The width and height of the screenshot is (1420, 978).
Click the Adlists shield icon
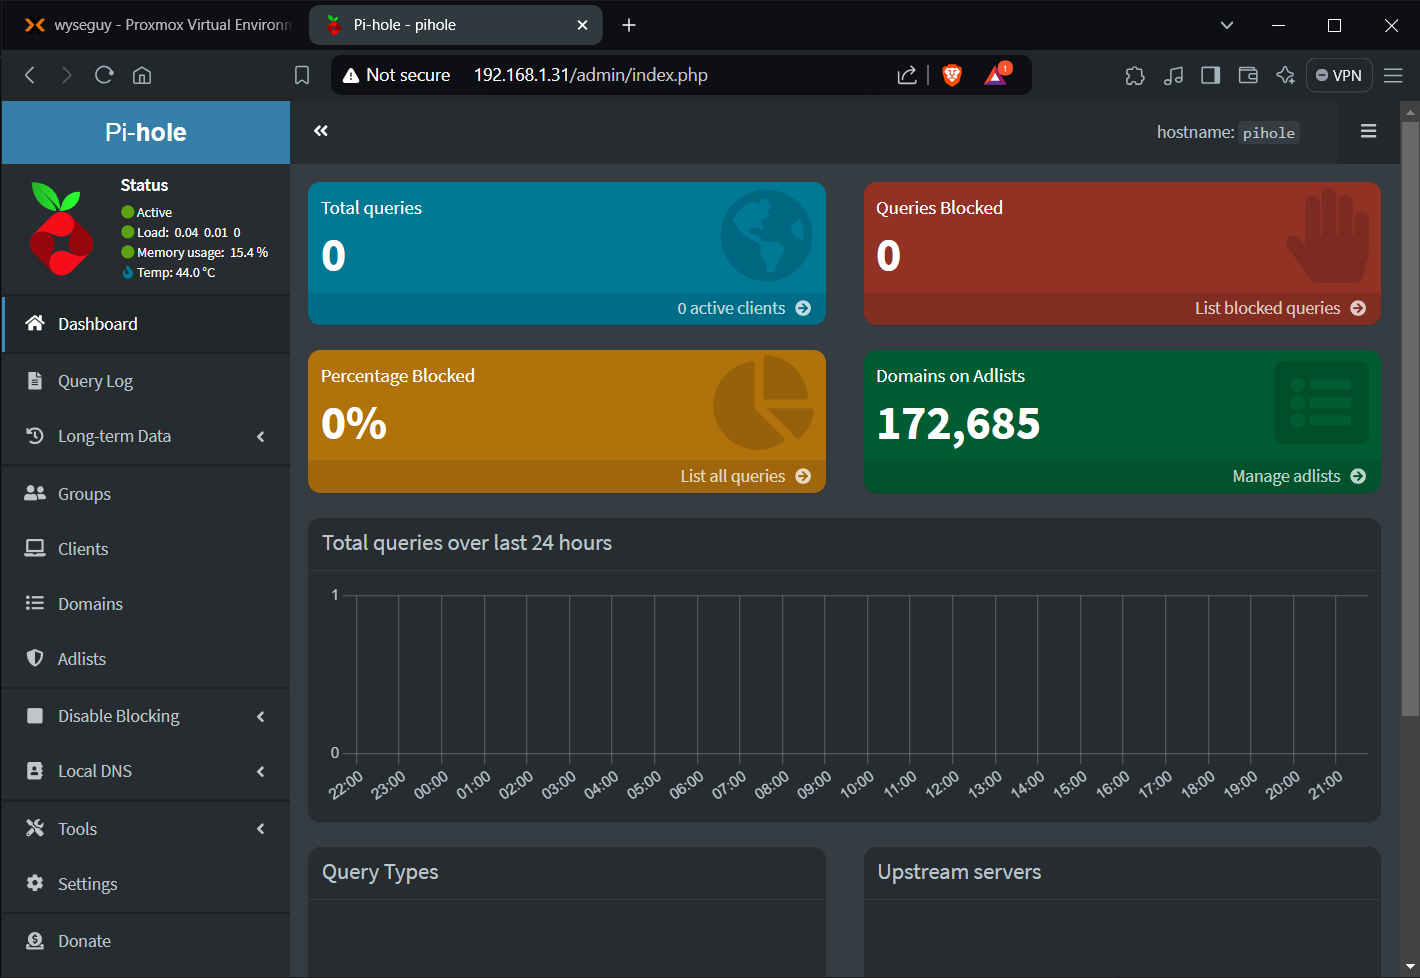coord(35,658)
